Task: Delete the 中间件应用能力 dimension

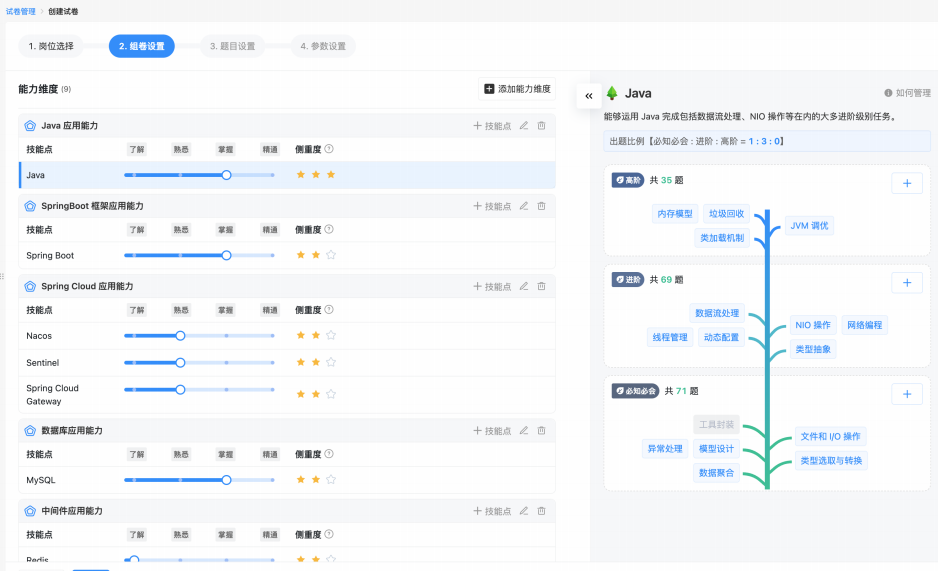Action: [541, 511]
